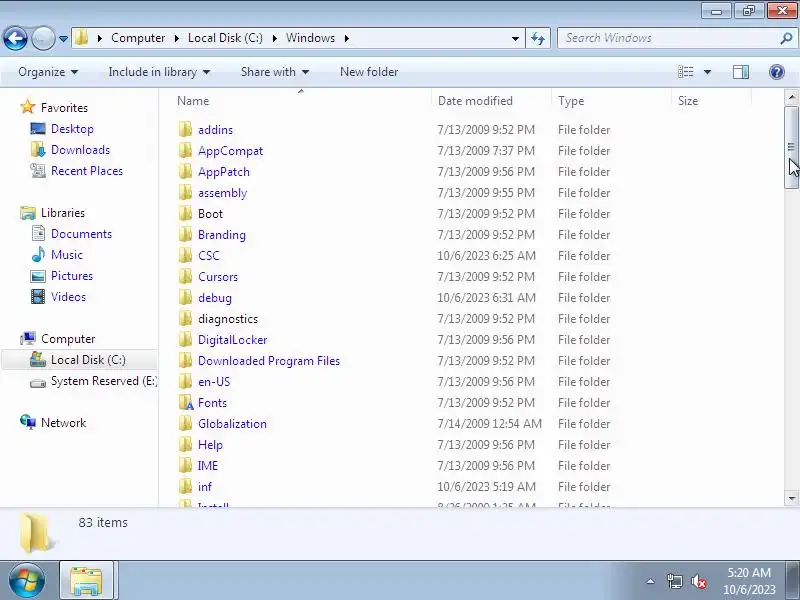Click the IME folder name
Screen dimensions: 800x600
208,465
